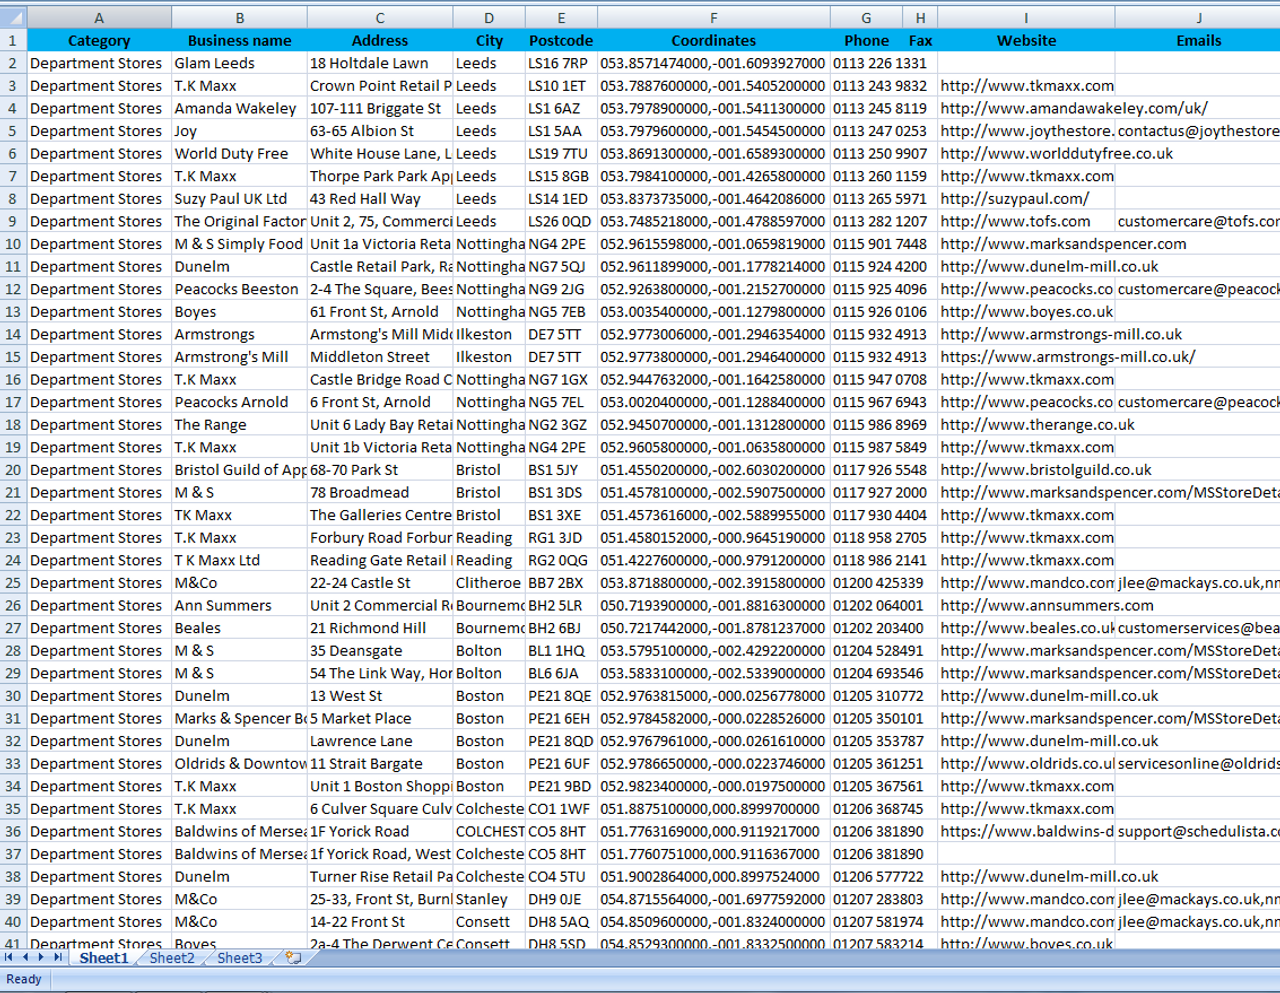Select column H header
The width and height of the screenshot is (1280, 993).
click(920, 18)
